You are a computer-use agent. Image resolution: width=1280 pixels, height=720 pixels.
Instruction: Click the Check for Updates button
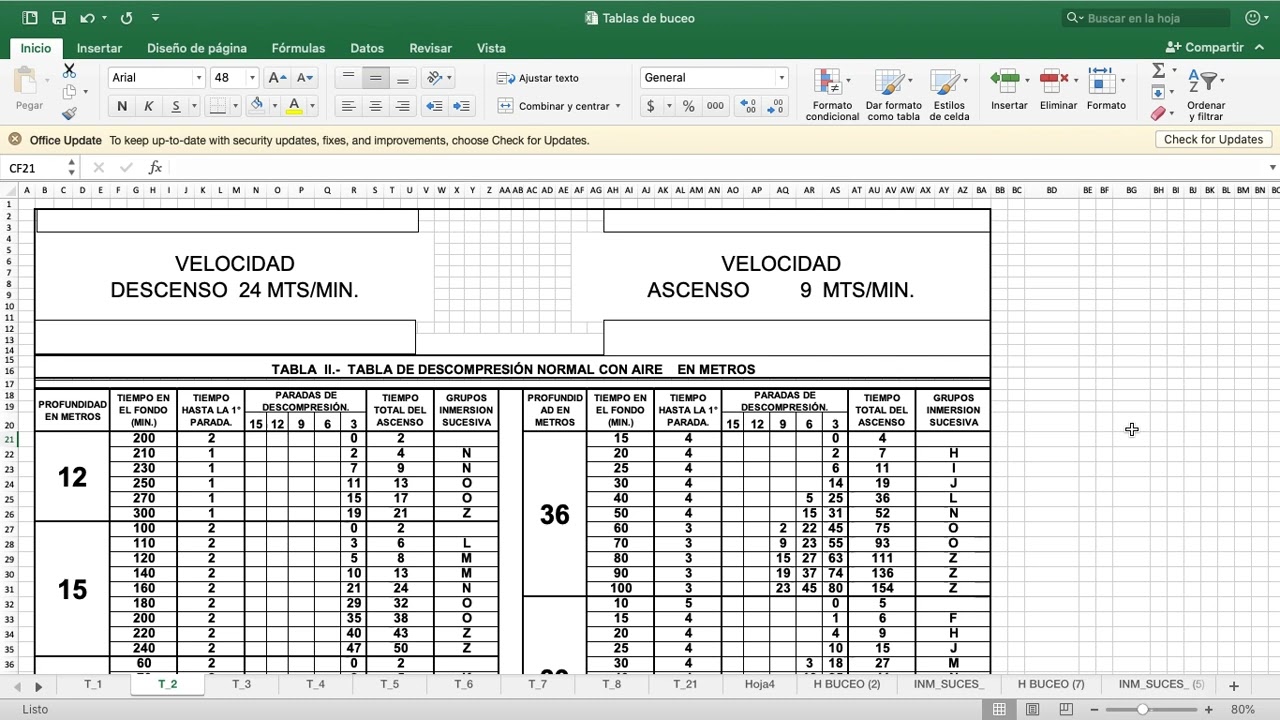(x=1213, y=140)
